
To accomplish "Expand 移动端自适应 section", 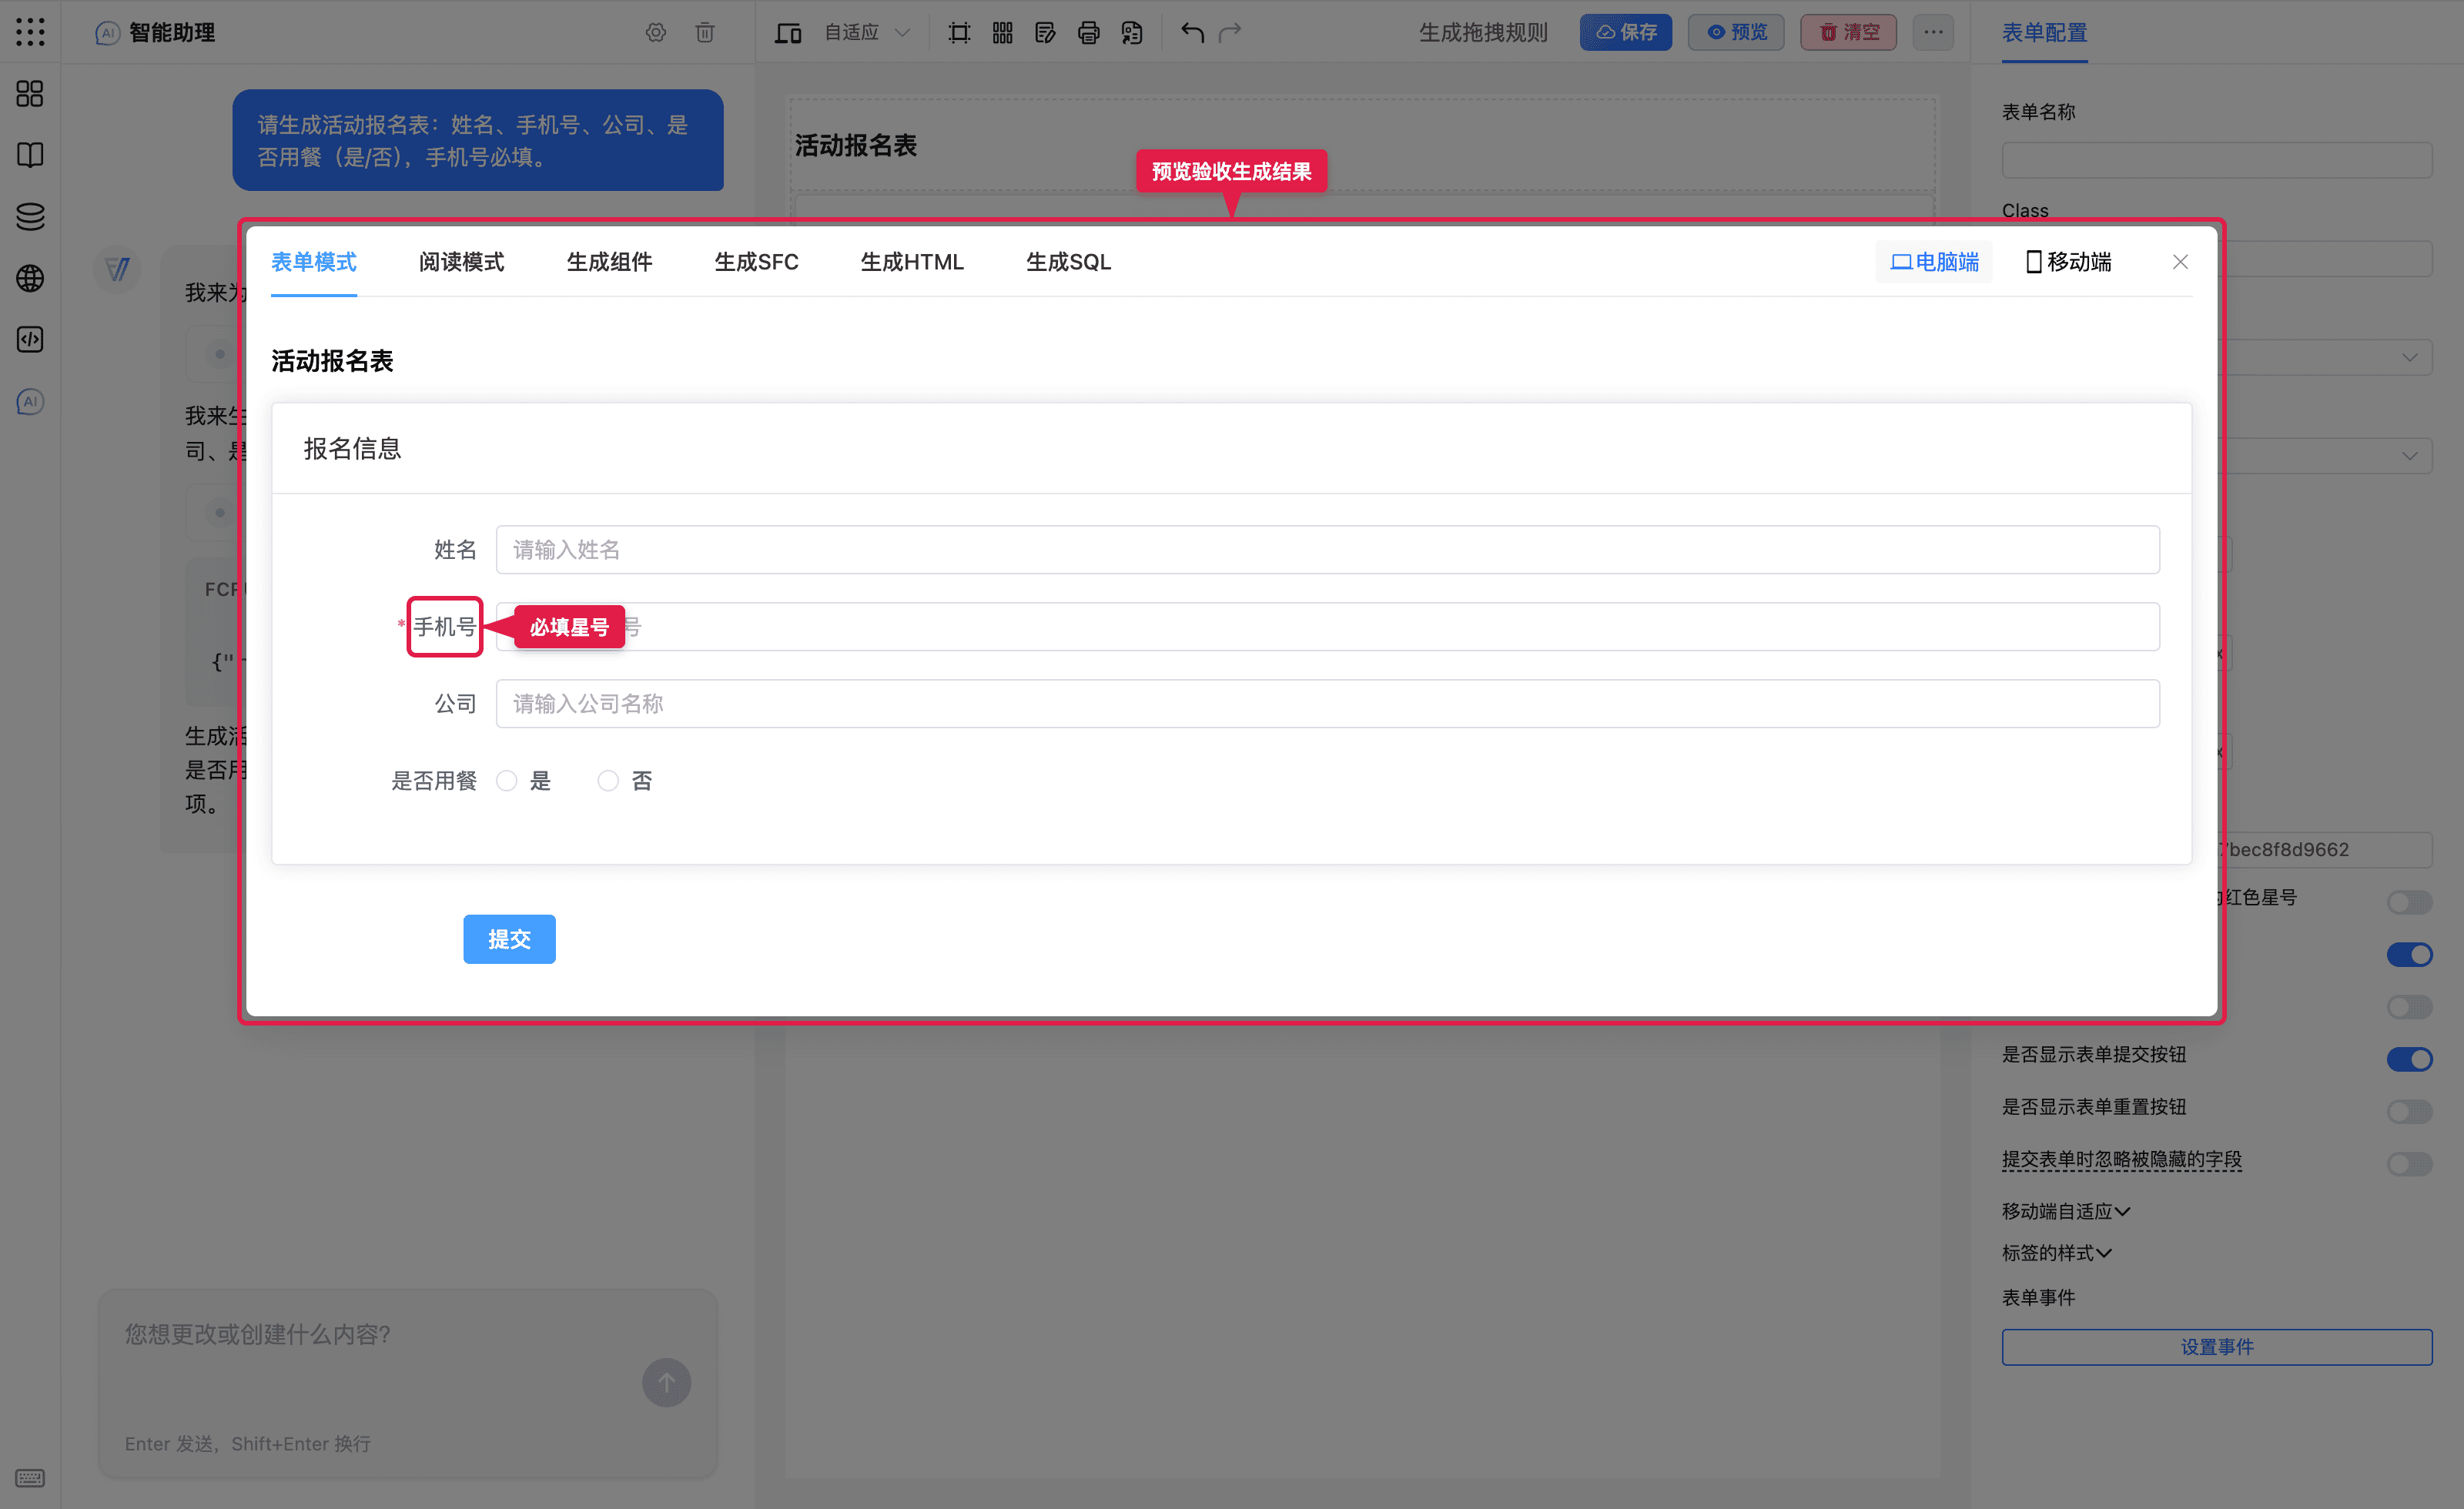I will 2065,1211.
